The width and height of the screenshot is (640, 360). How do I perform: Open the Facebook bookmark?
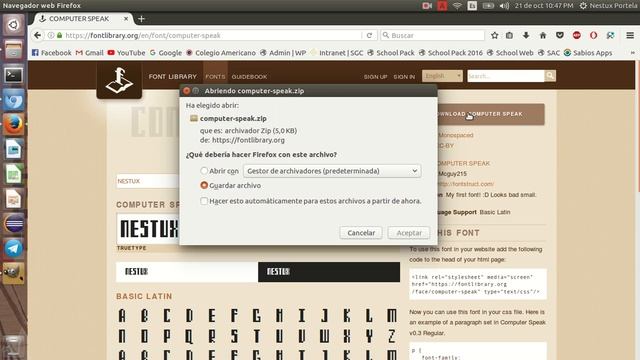pyautogui.click(x=51, y=53)
